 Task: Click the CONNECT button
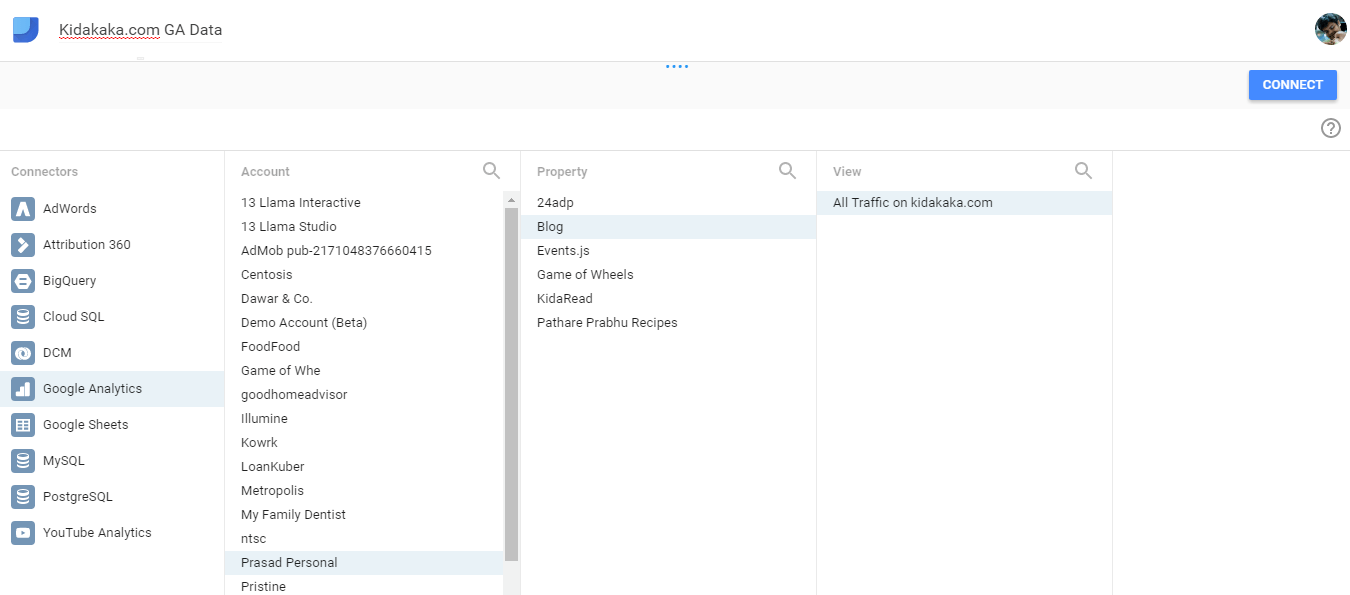coord(1293,85)
